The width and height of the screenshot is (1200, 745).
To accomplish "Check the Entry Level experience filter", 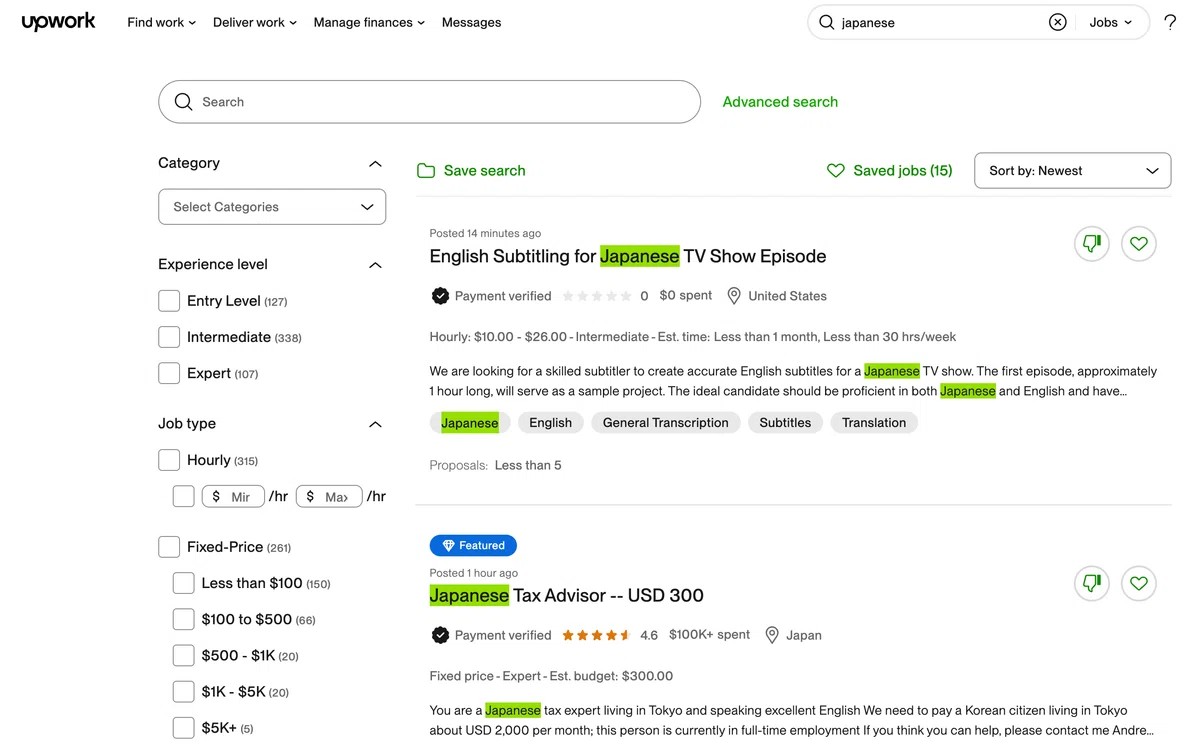I will coord(169,301).
